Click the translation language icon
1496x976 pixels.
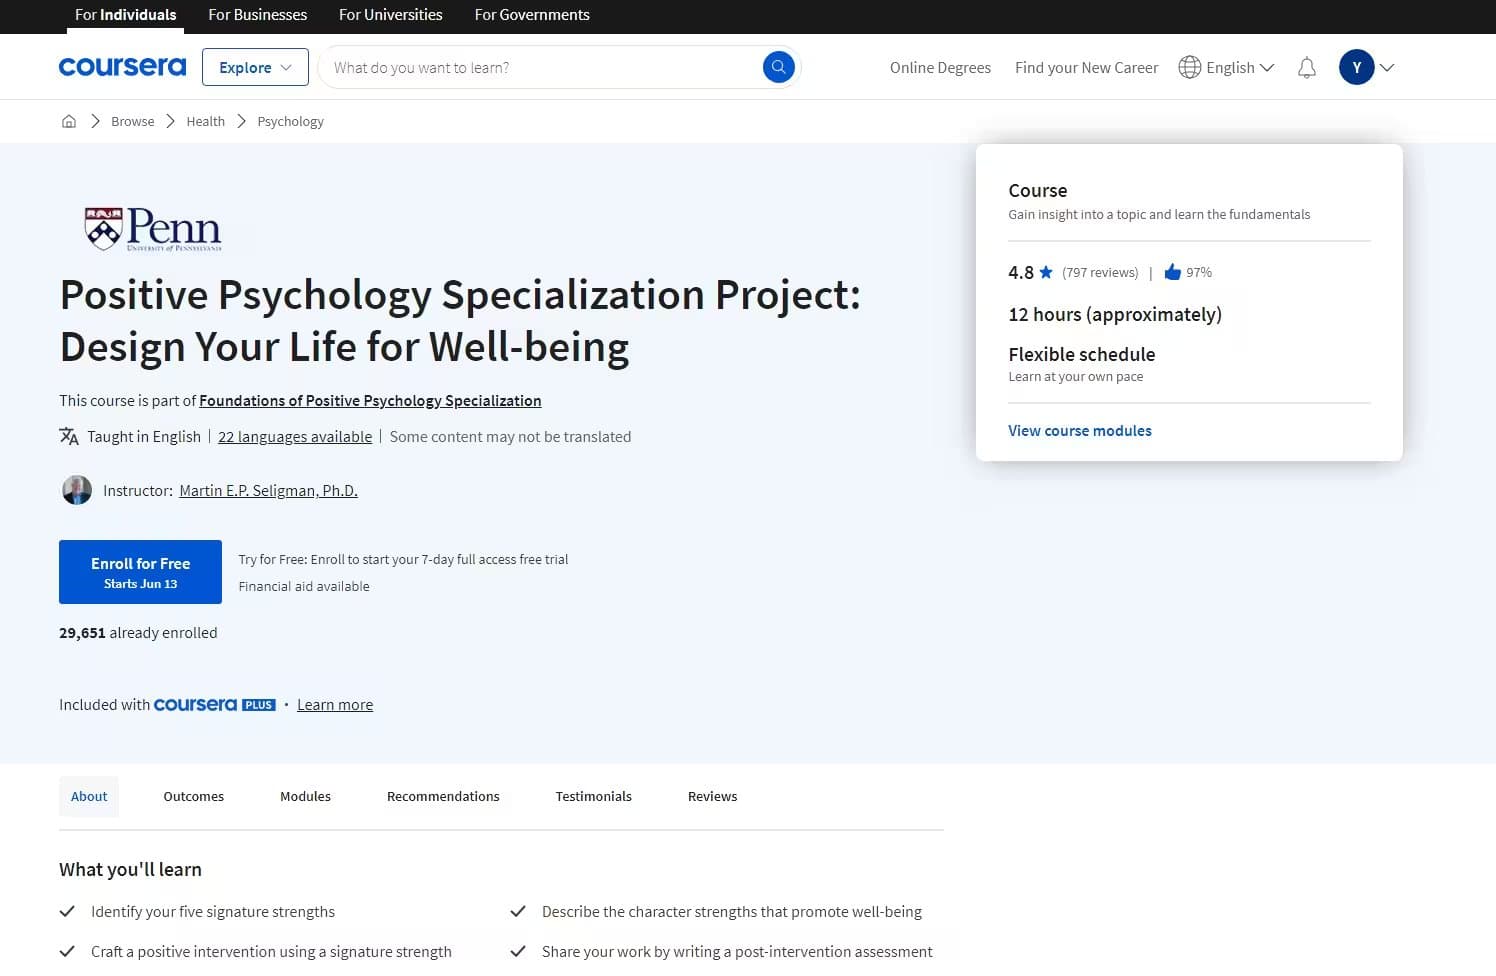click(69, 436)
